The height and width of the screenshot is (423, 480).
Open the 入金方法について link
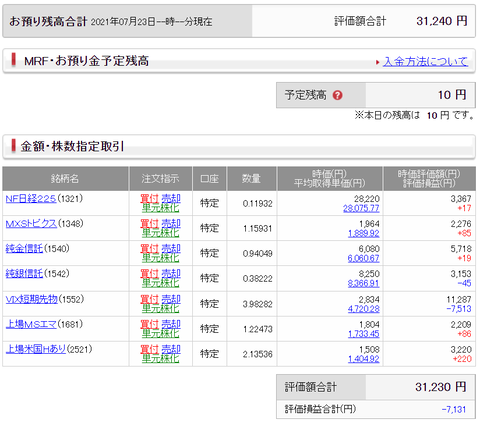[426, 61]
